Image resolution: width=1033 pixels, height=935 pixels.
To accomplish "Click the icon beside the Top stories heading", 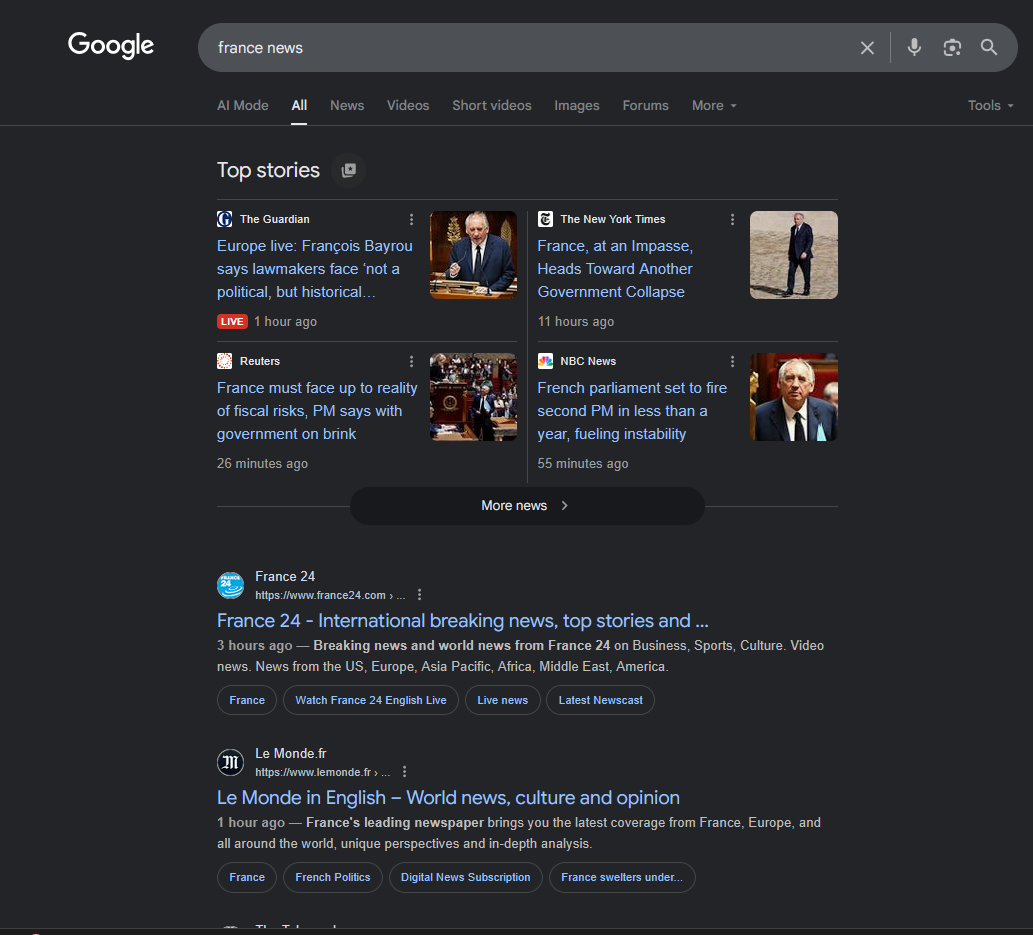I will (x=349, y=170).
